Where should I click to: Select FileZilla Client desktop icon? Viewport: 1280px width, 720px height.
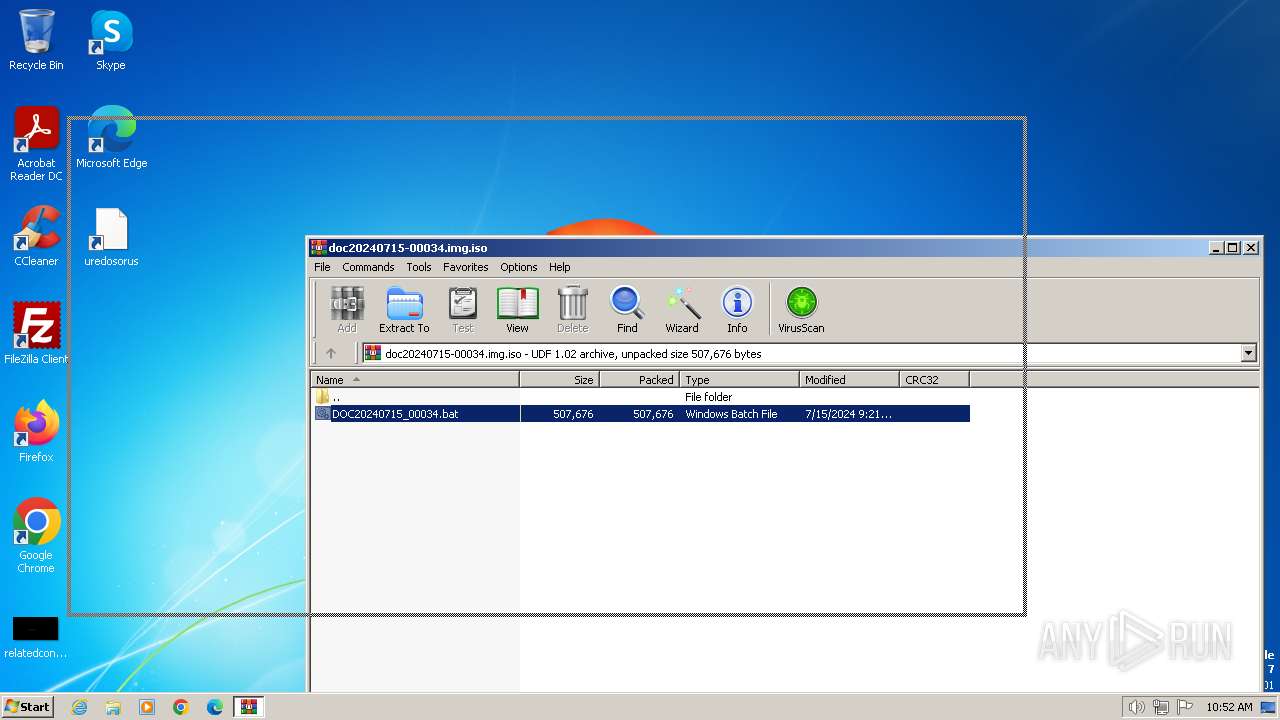point(36,334)
